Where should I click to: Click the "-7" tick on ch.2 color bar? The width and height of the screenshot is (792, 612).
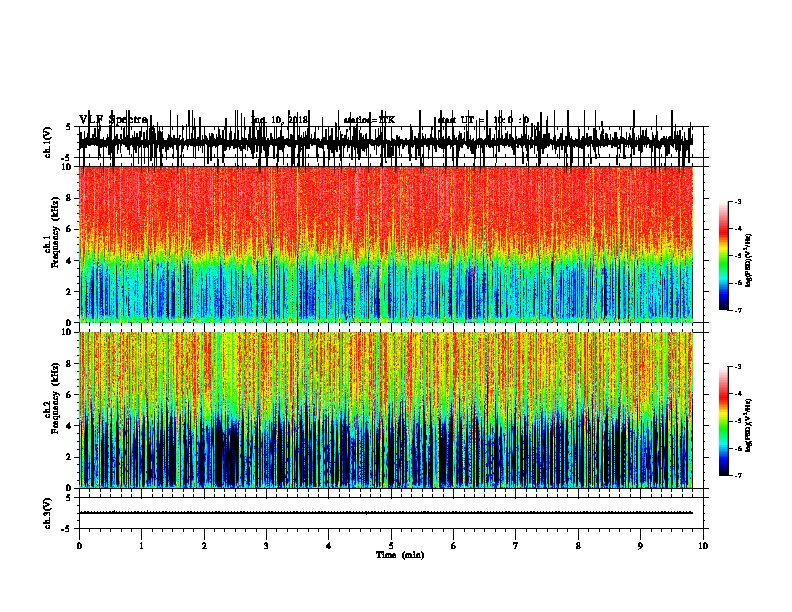[x=737, y=476]
